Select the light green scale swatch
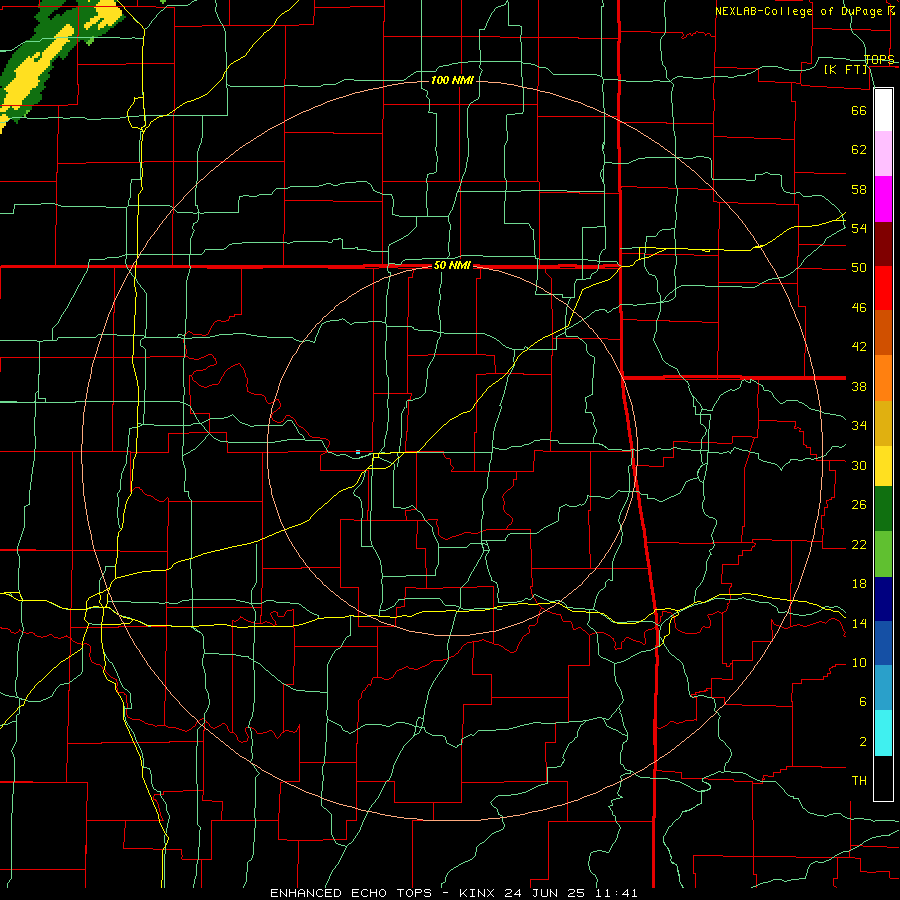 [883, 554]
